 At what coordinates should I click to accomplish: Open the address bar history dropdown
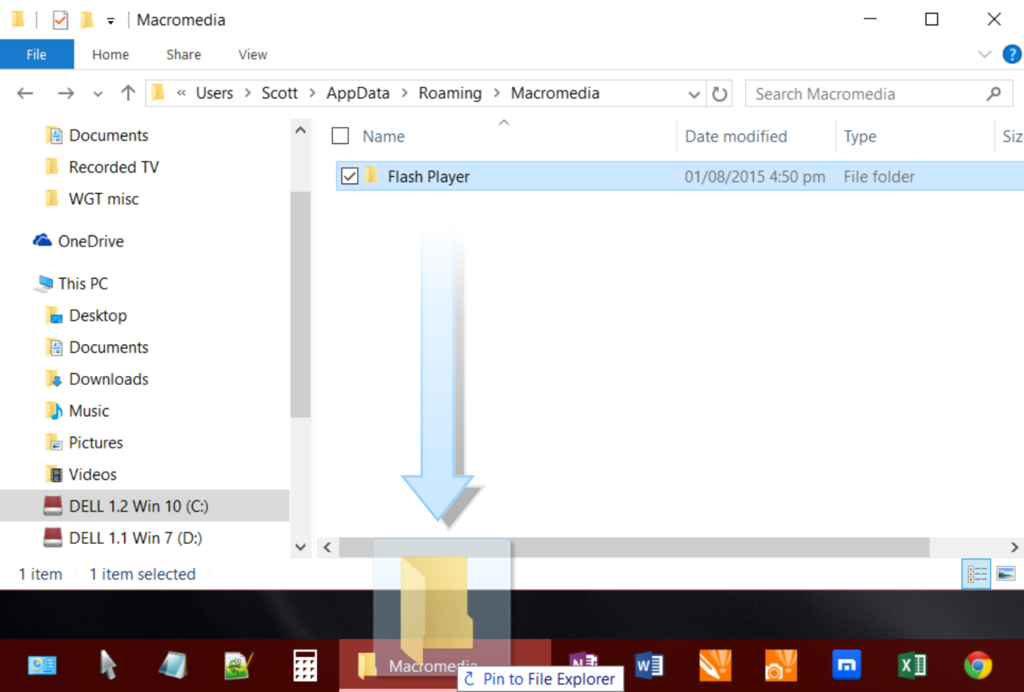(694, 95)
